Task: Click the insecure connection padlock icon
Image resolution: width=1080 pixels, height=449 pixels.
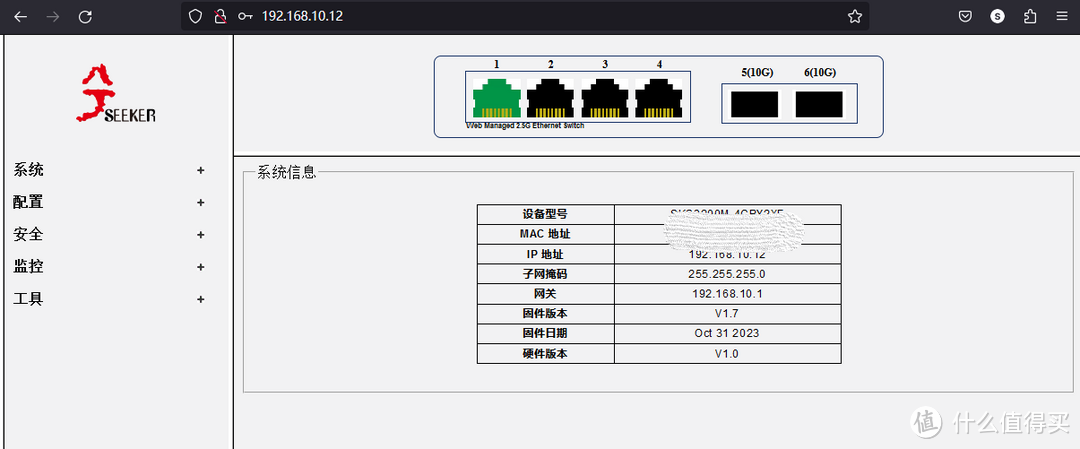Action: click(220, 17)
